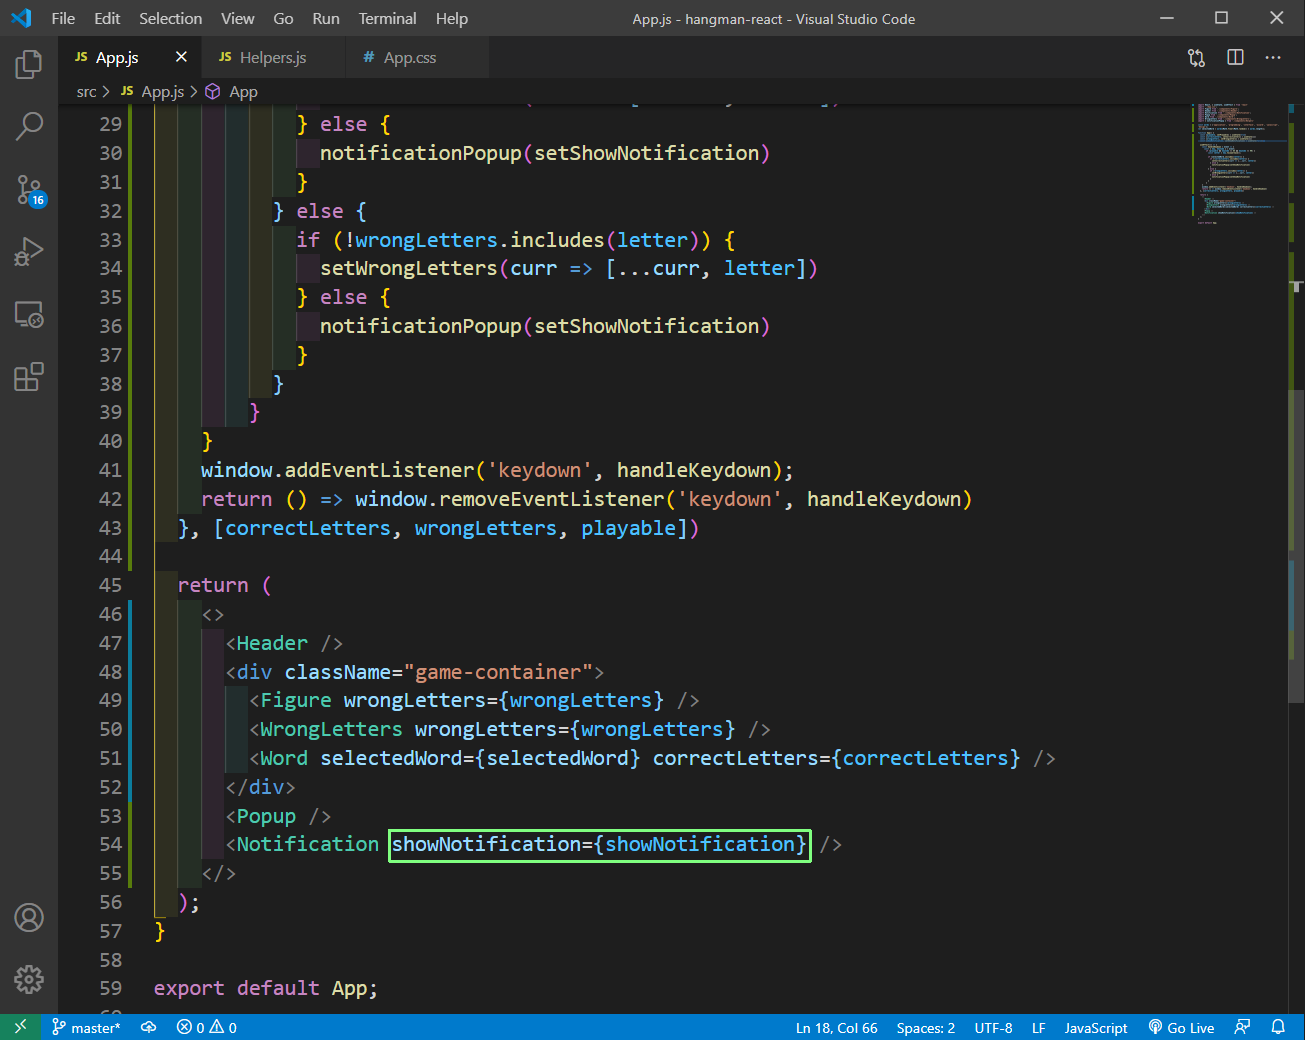
Task: Open the Go menu
Action: tap(283, 18)
